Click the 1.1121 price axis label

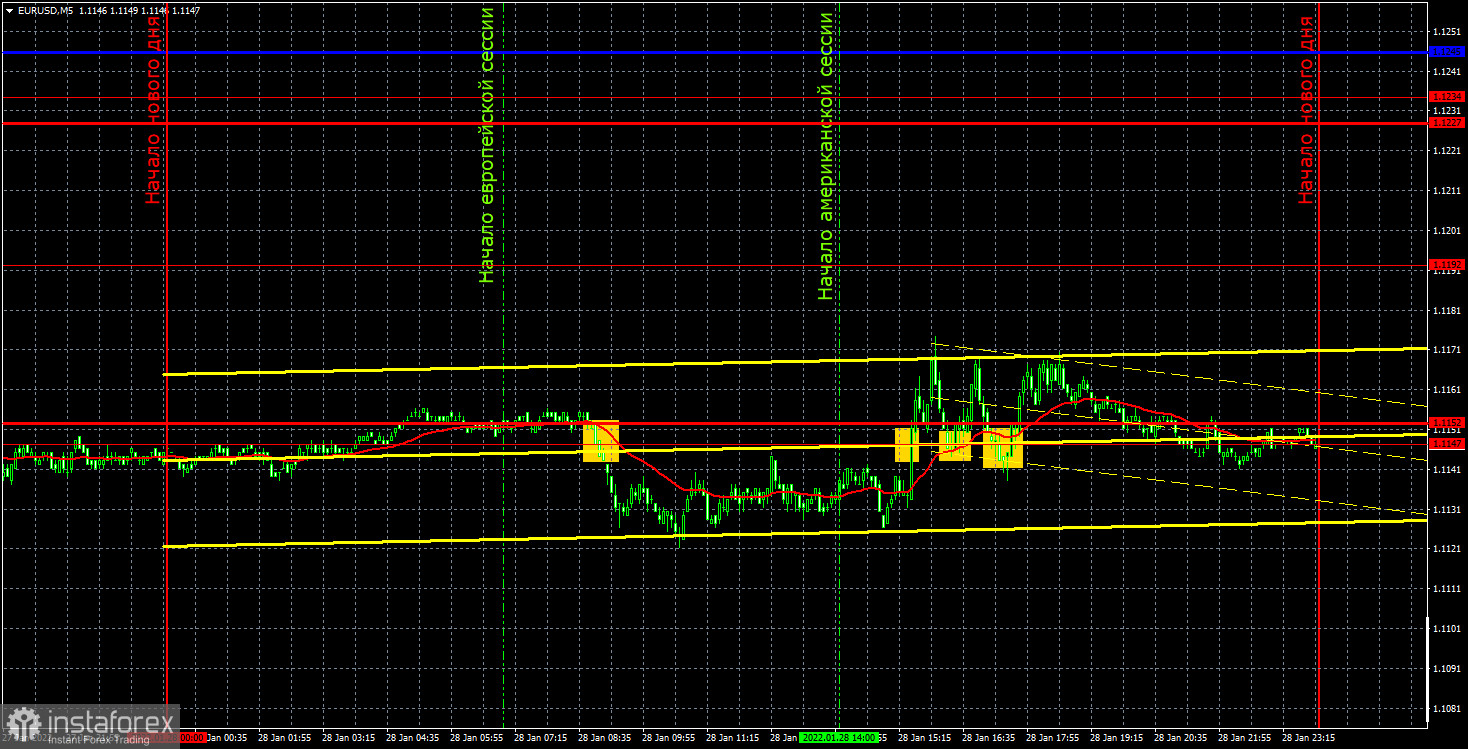point(1447,549)
